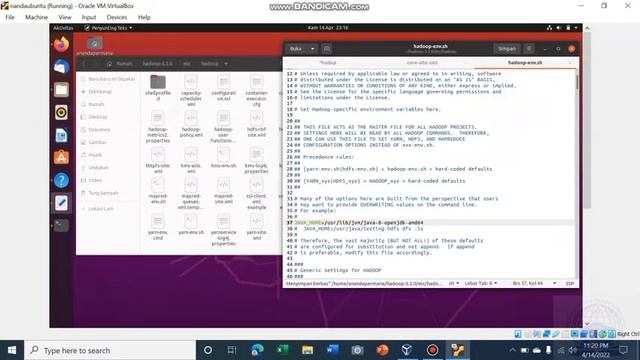
Task: Open Ubuntu Software in the dock
Action: point(62,158)
